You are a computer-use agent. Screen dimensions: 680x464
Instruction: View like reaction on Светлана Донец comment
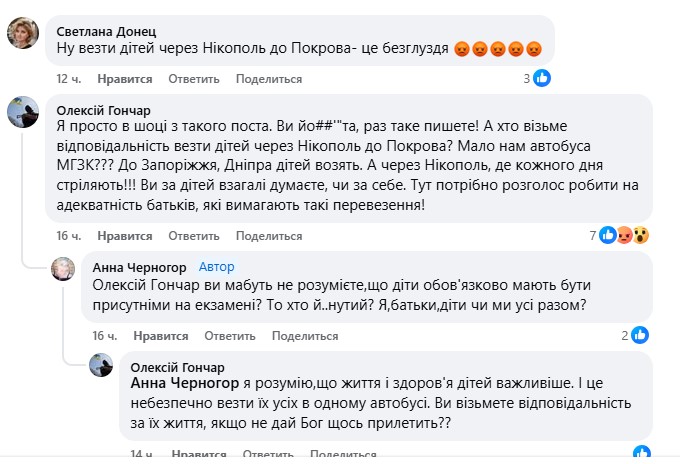tap(542, 78)
